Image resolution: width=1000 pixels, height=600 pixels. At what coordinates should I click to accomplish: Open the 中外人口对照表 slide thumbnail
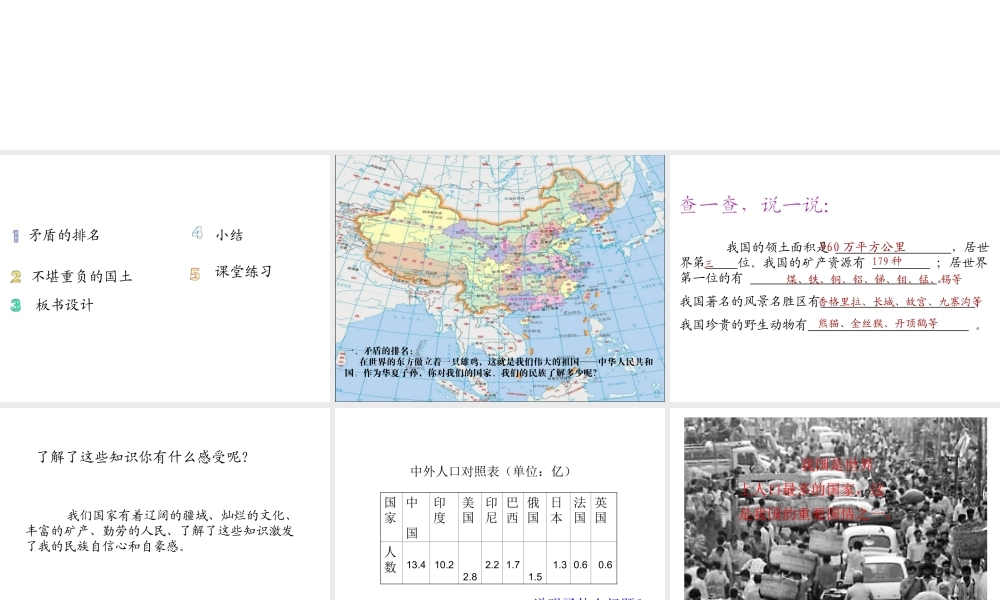[x=500, y=504]
